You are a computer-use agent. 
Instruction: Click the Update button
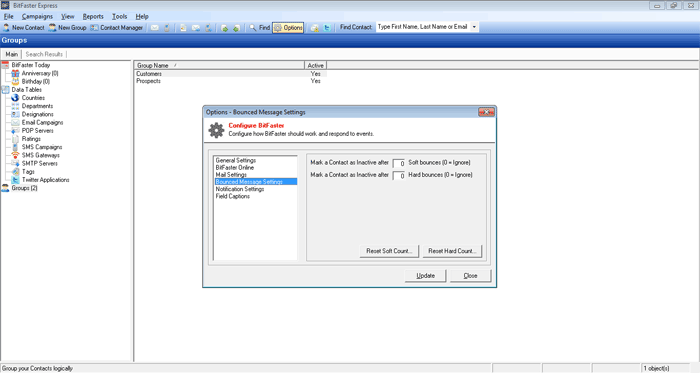425,276
